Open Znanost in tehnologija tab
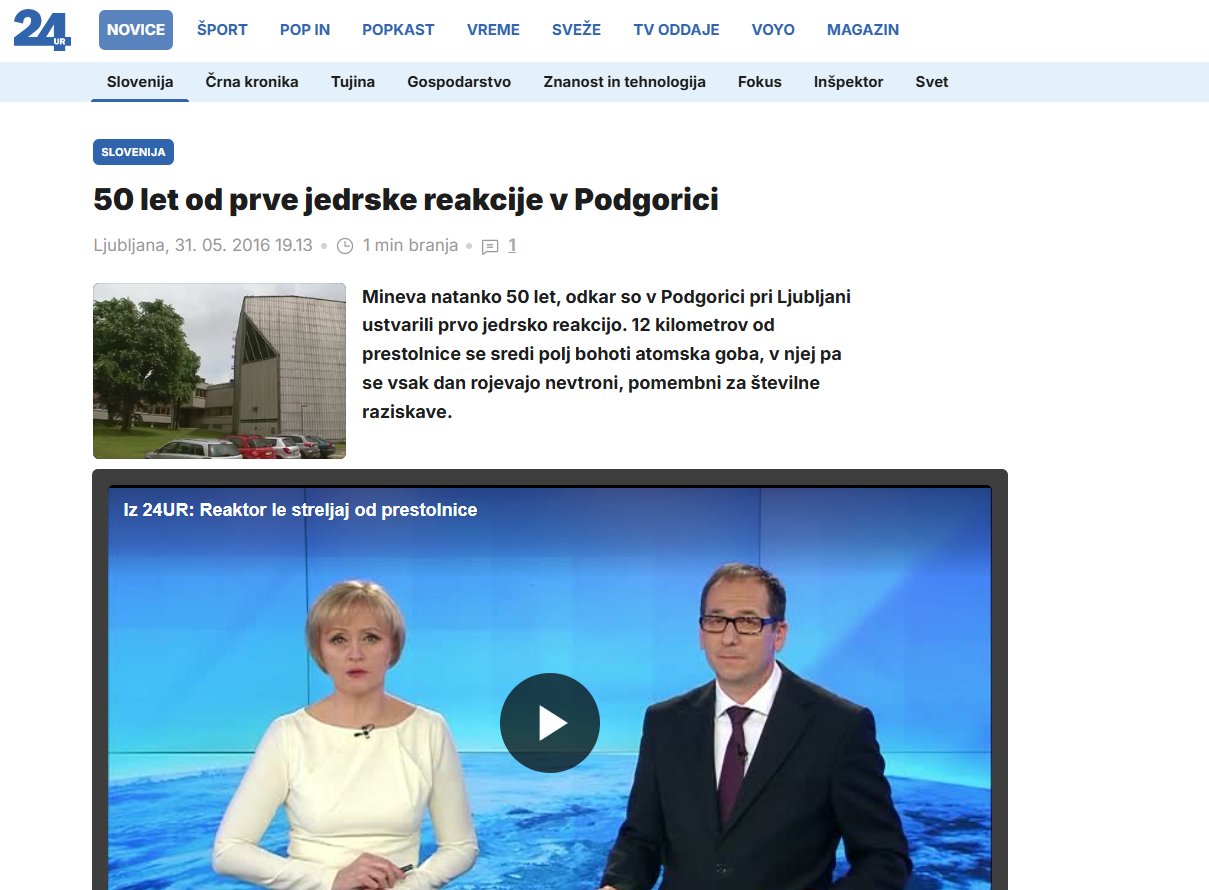This screenshot has height=890, width=1209. 624,82
